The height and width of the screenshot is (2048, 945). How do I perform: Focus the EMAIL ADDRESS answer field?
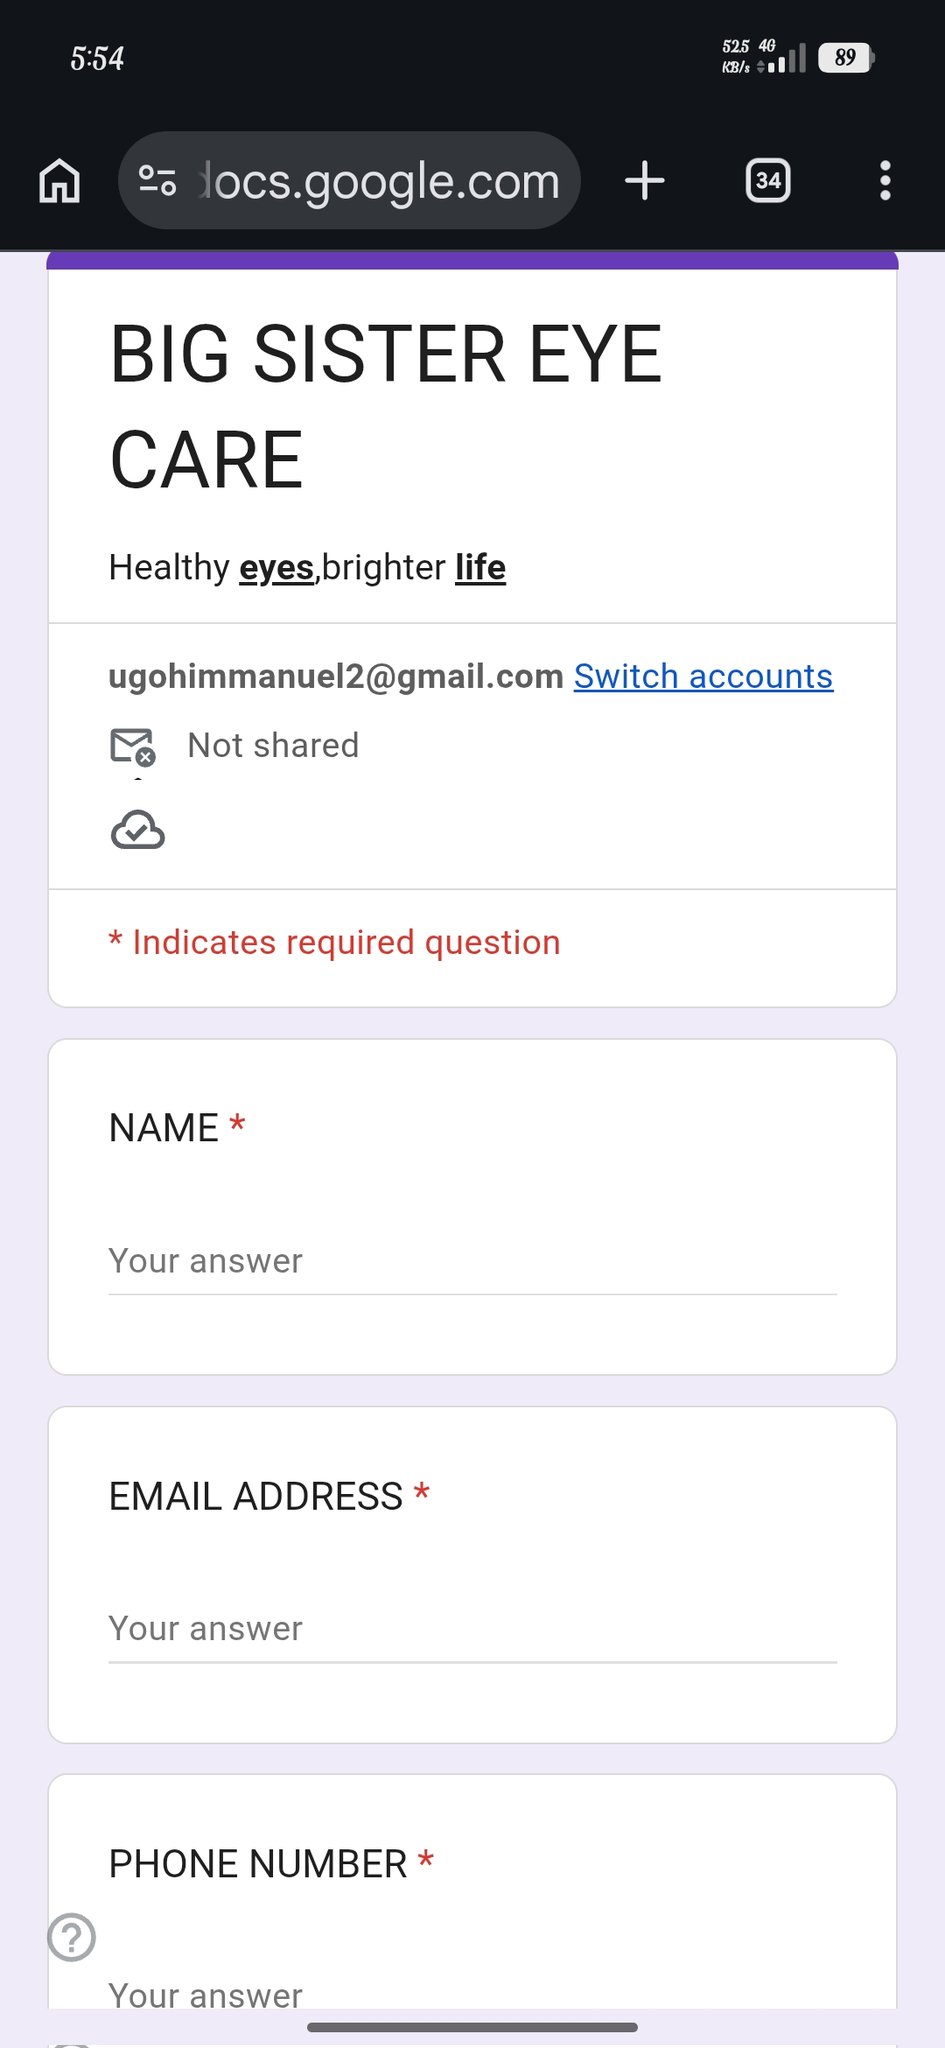click(472, 1629)
